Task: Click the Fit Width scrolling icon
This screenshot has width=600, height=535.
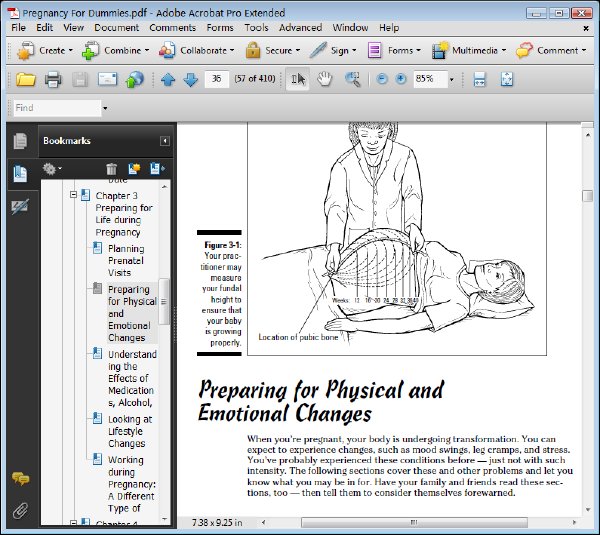Action: (479, 80)
